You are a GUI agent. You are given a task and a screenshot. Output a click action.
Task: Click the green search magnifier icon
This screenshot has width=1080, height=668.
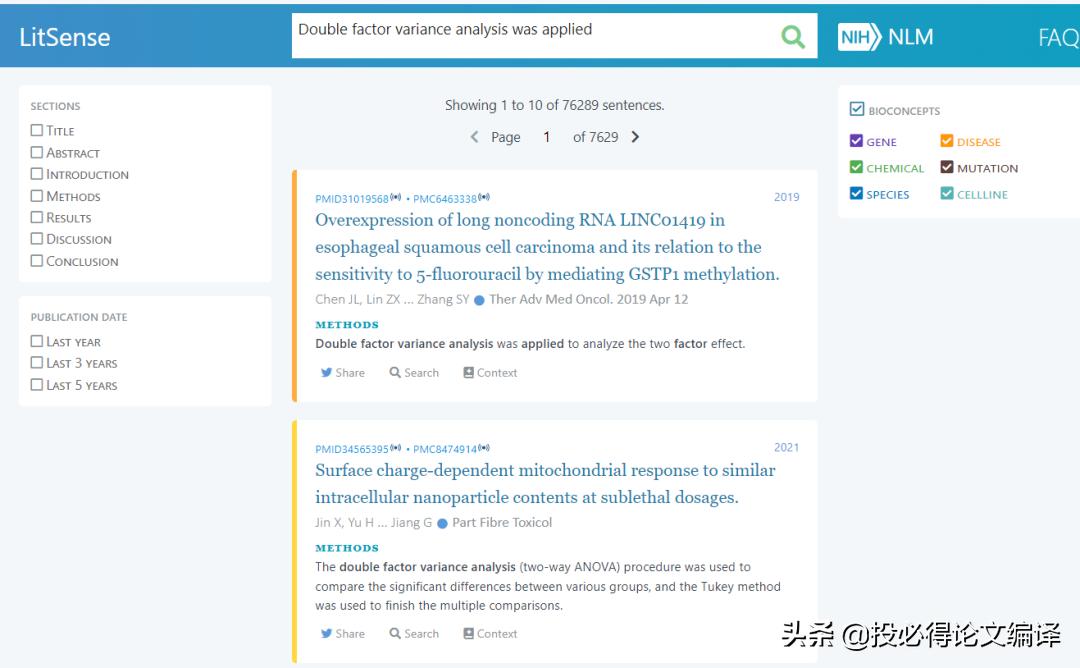point(795,36)
